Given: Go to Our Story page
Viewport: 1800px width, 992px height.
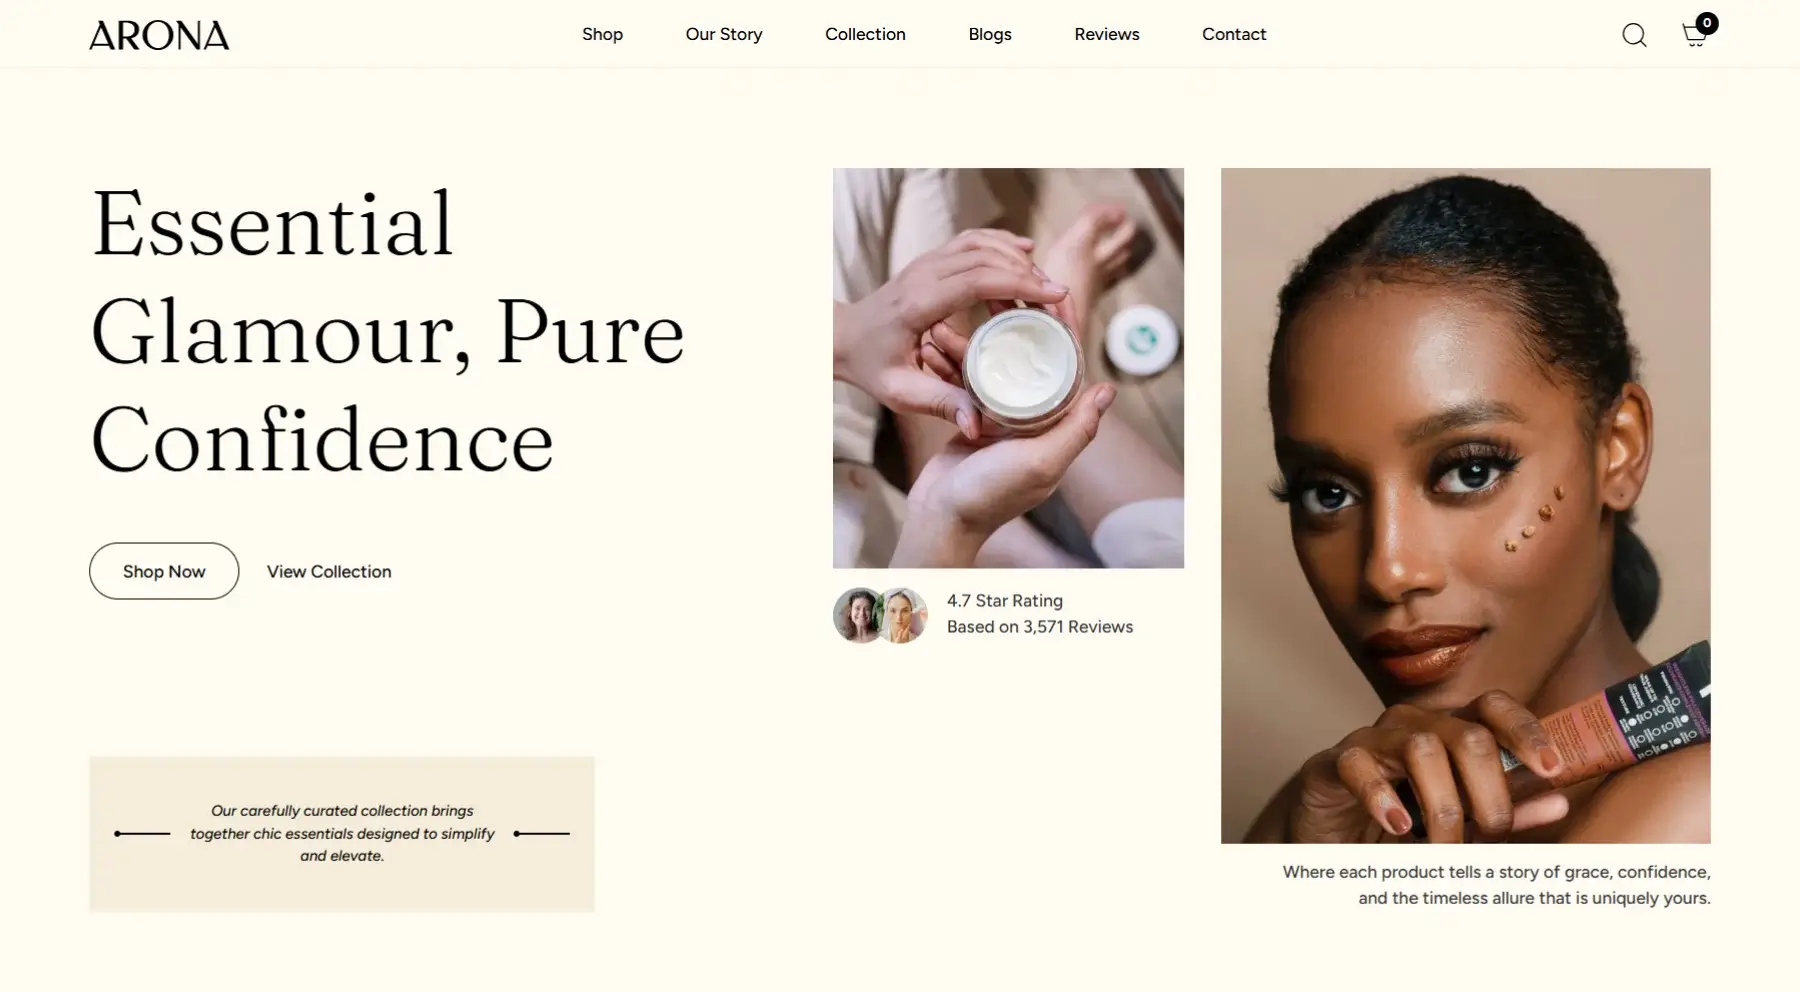Looking at the screenshot, I should pyautogui.click(x=724, y=34).
